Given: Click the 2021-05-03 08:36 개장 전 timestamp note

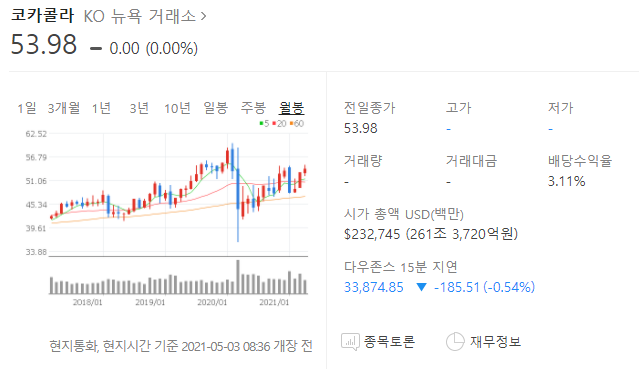Looking at the screenshot, I should [x=247, y=346].
